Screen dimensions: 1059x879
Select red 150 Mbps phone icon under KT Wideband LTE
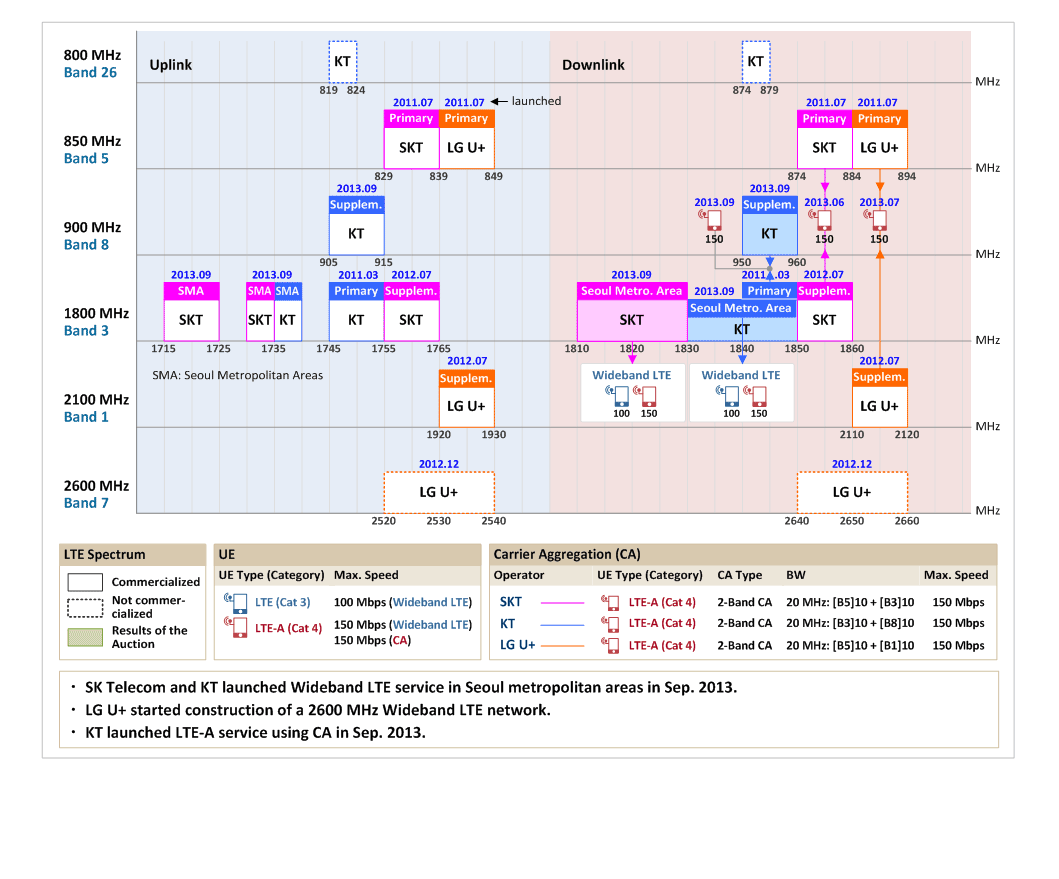coord(756,396)
